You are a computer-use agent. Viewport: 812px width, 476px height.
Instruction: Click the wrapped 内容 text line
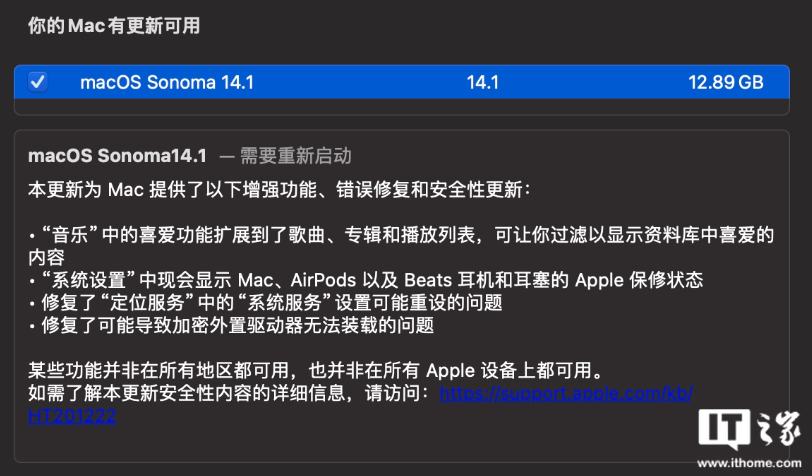47,257
